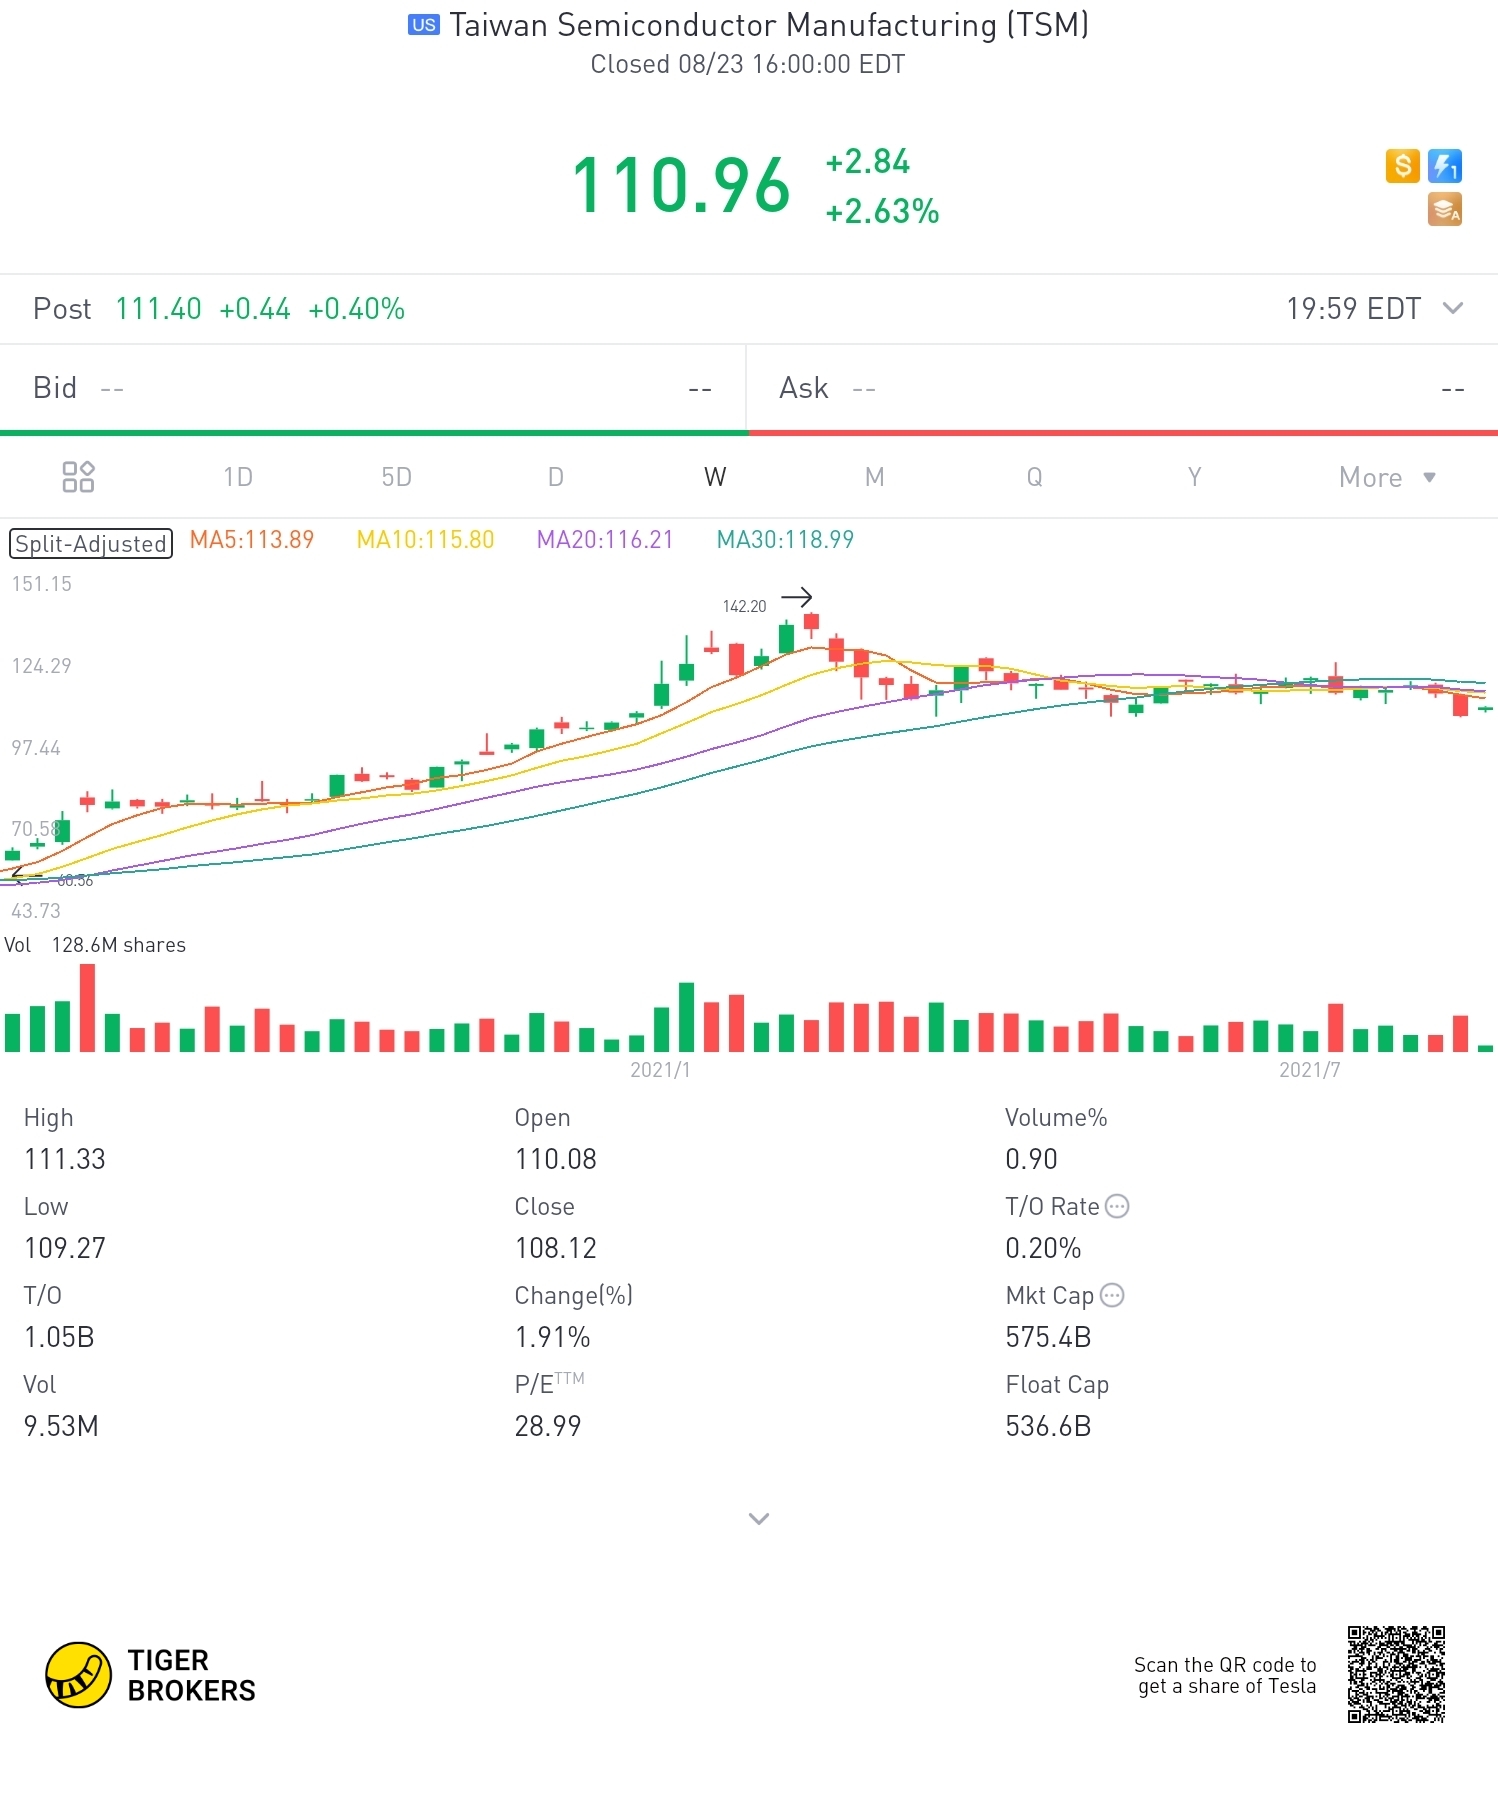Open the More timeframes dropdown
1498x1797 pixels.
coord(1387,477)
